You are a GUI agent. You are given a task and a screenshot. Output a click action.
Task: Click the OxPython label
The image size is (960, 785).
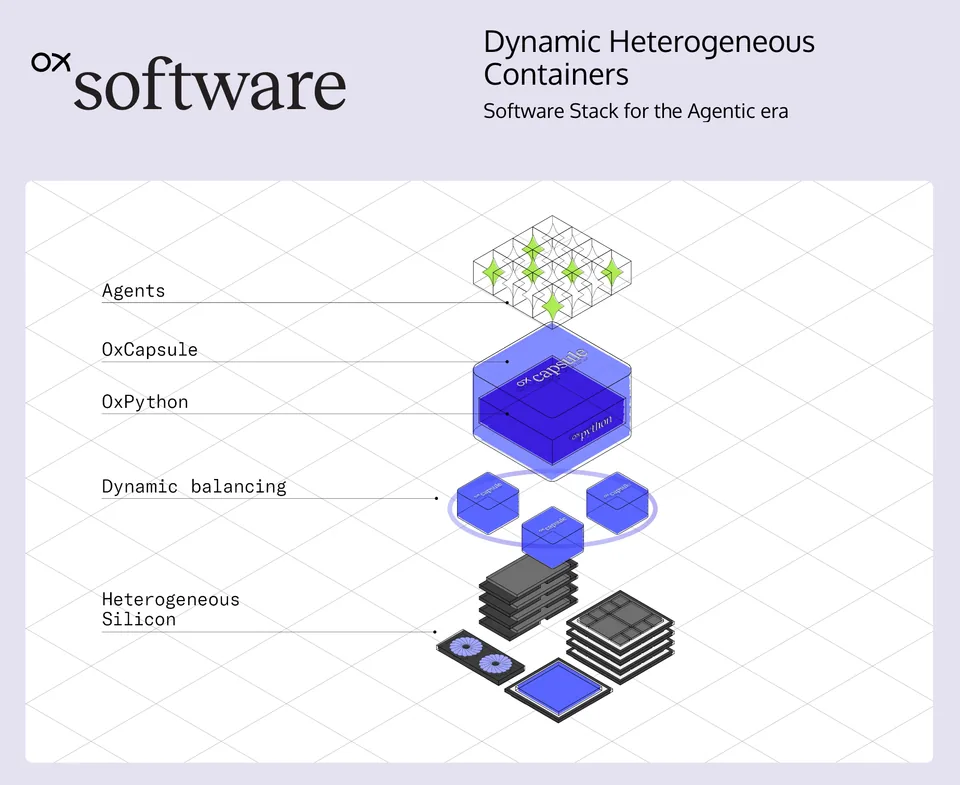click(x=145, y=402)
